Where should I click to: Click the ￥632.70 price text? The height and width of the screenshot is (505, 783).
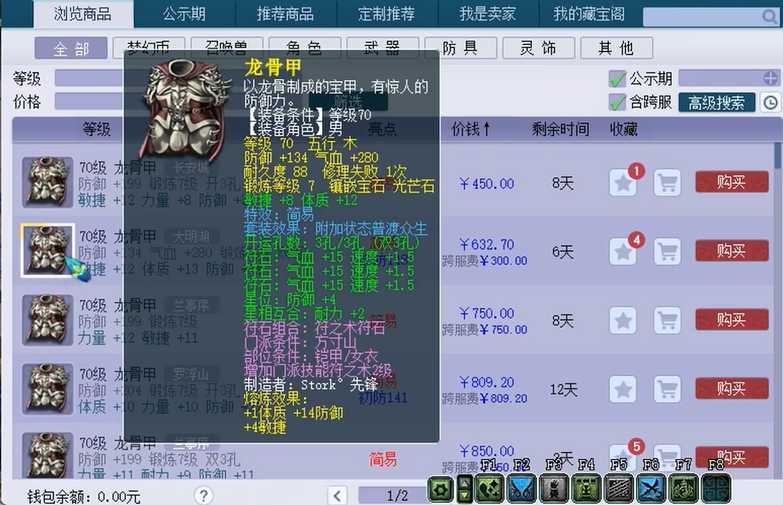487,244
